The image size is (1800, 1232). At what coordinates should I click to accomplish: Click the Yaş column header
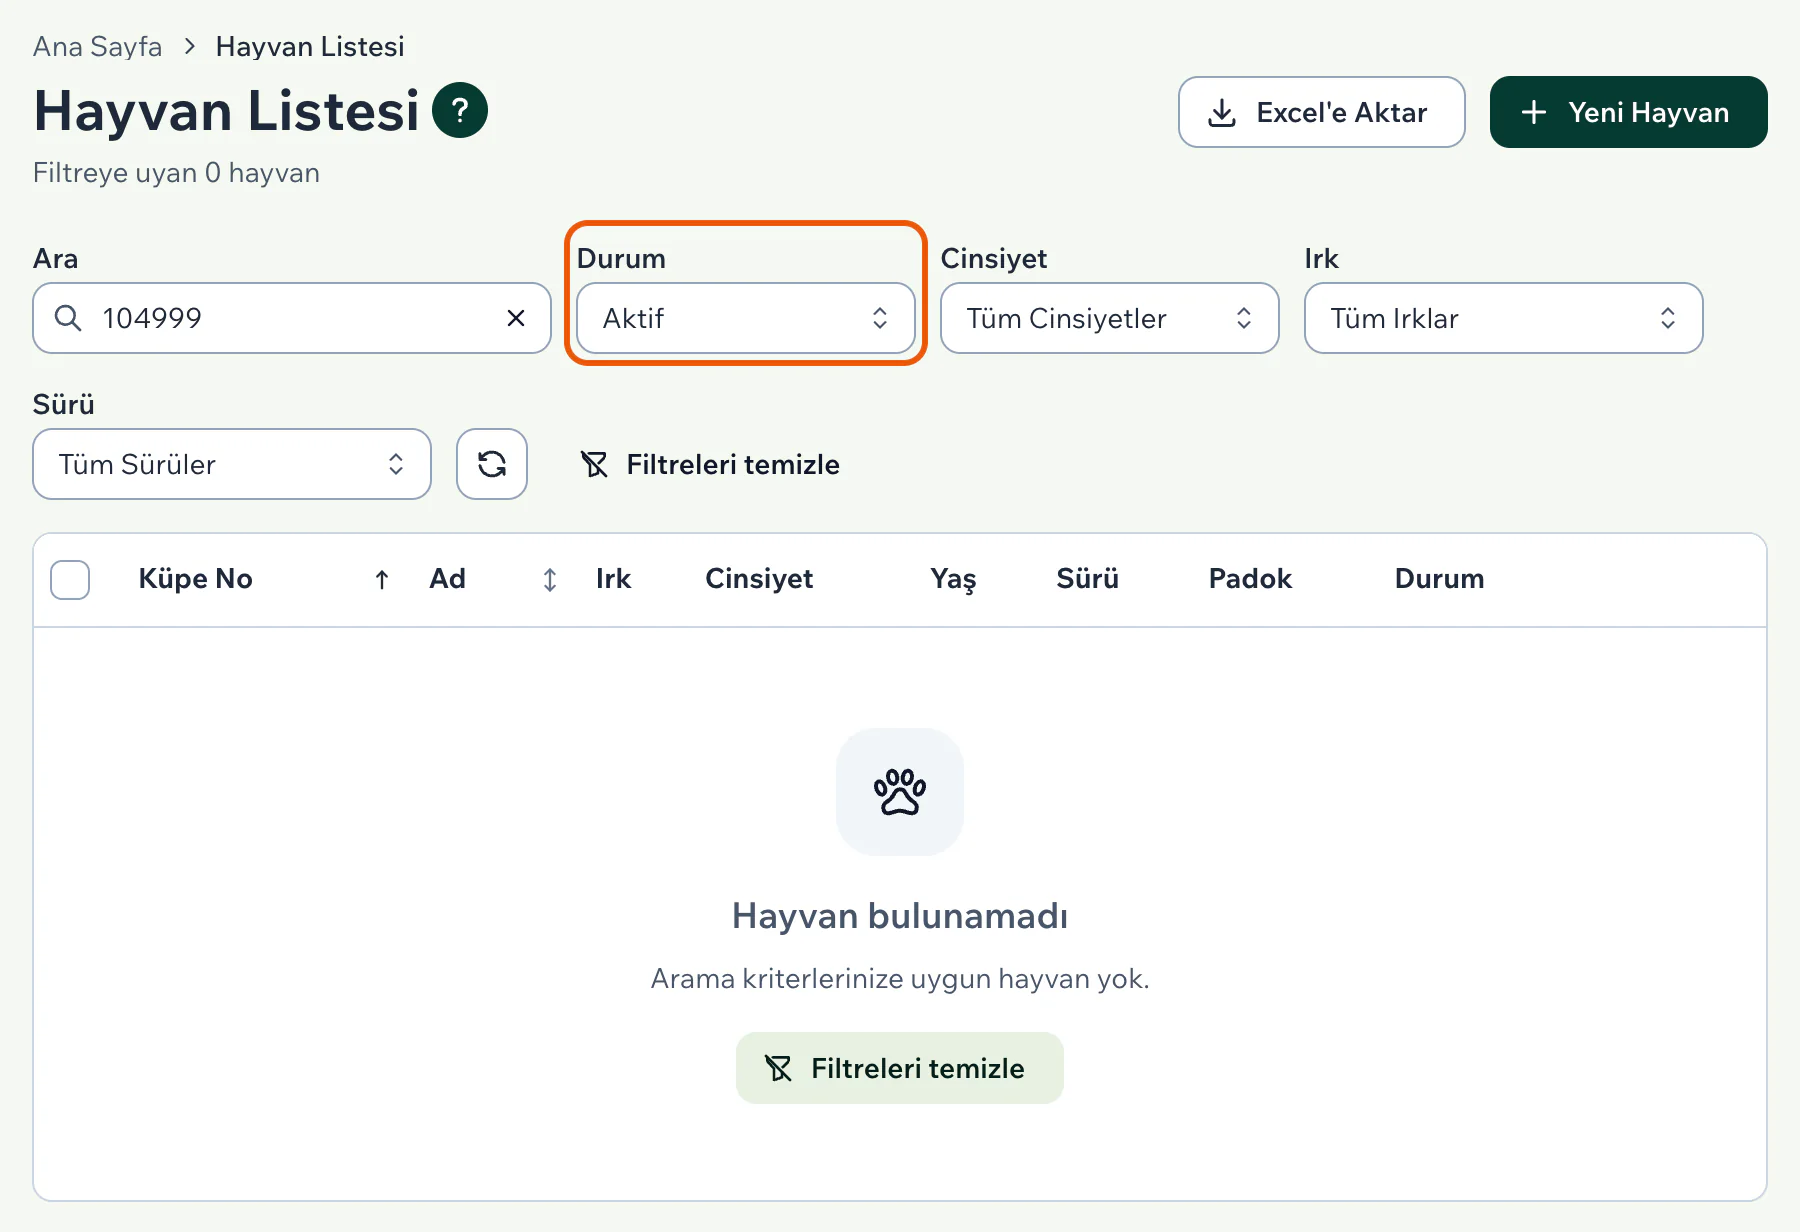pos(953,579)
